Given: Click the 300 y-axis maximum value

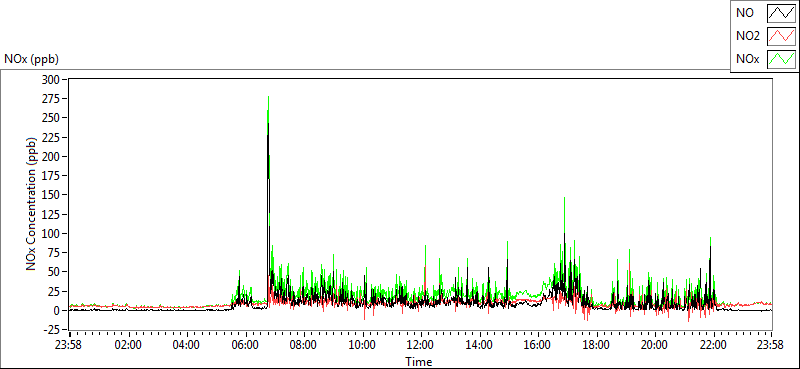Looking at the screenshot, I should [x=53, y=79].
